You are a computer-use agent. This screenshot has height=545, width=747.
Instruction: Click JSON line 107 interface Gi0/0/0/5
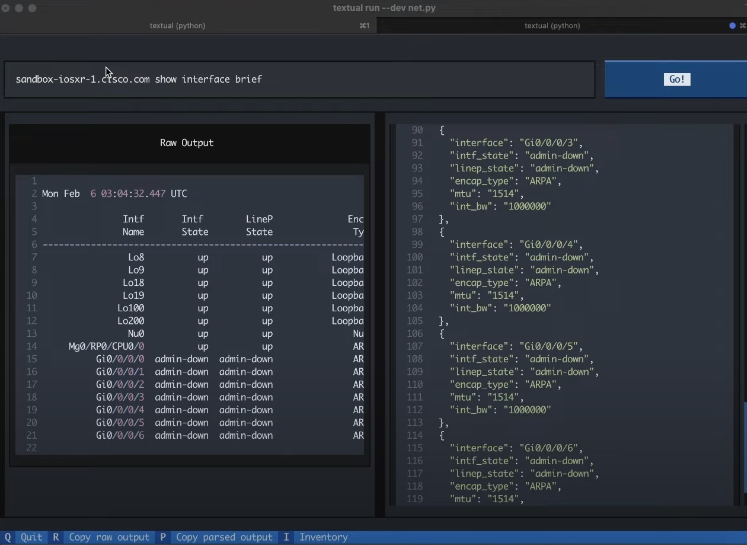click(516, 346)
